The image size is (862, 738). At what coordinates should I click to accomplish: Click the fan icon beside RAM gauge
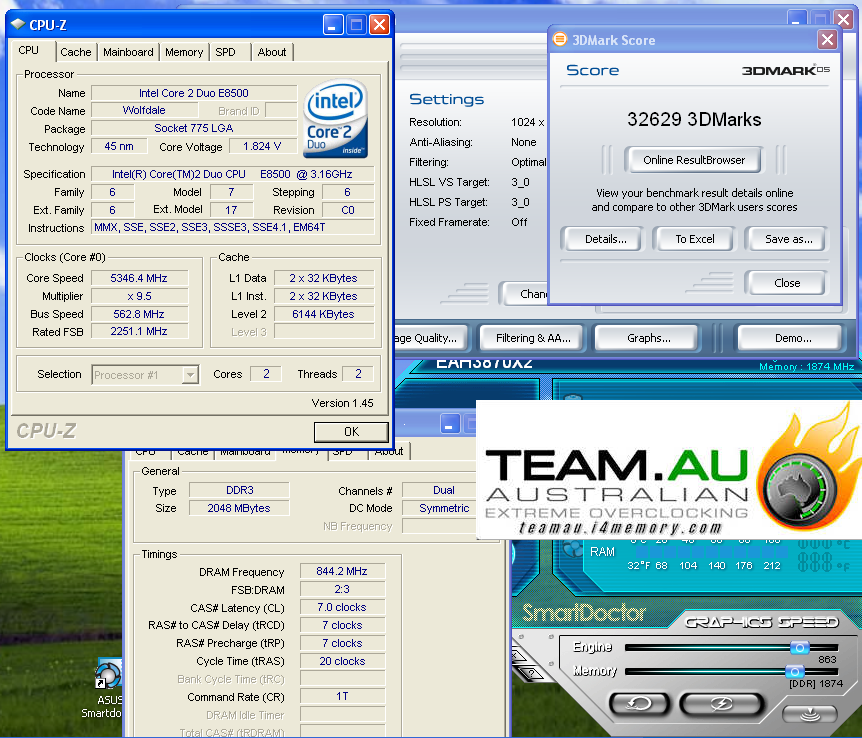573,549
